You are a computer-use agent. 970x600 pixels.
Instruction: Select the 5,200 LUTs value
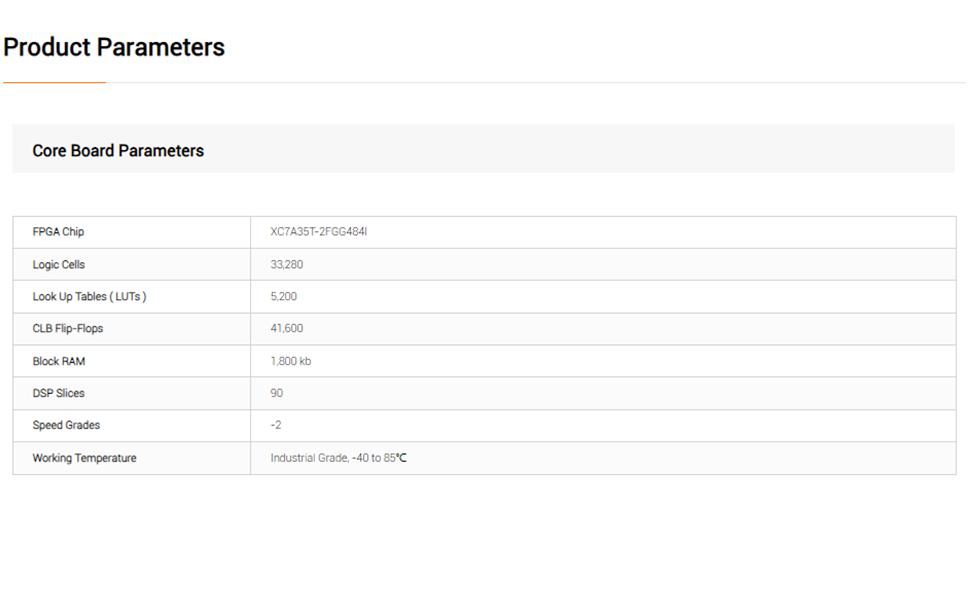coord(284,297)
